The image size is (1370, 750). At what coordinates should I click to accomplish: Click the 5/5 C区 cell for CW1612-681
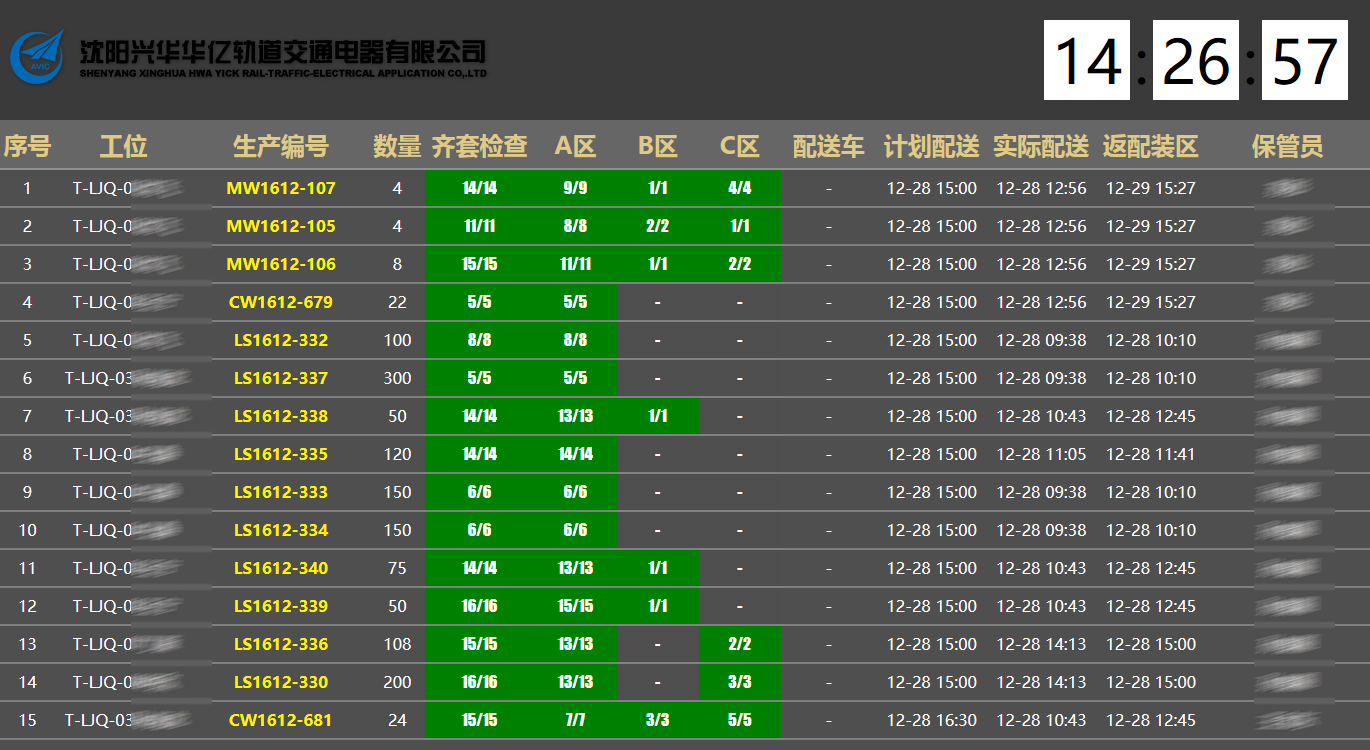pyautogui.click(x=739, y=720)
